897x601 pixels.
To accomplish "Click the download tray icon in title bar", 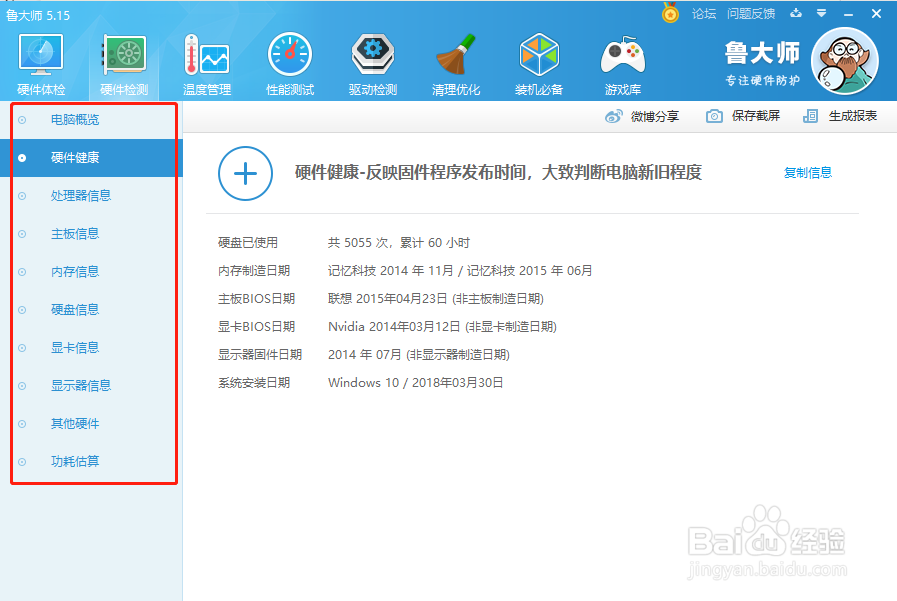I will (x=796, y=13).
